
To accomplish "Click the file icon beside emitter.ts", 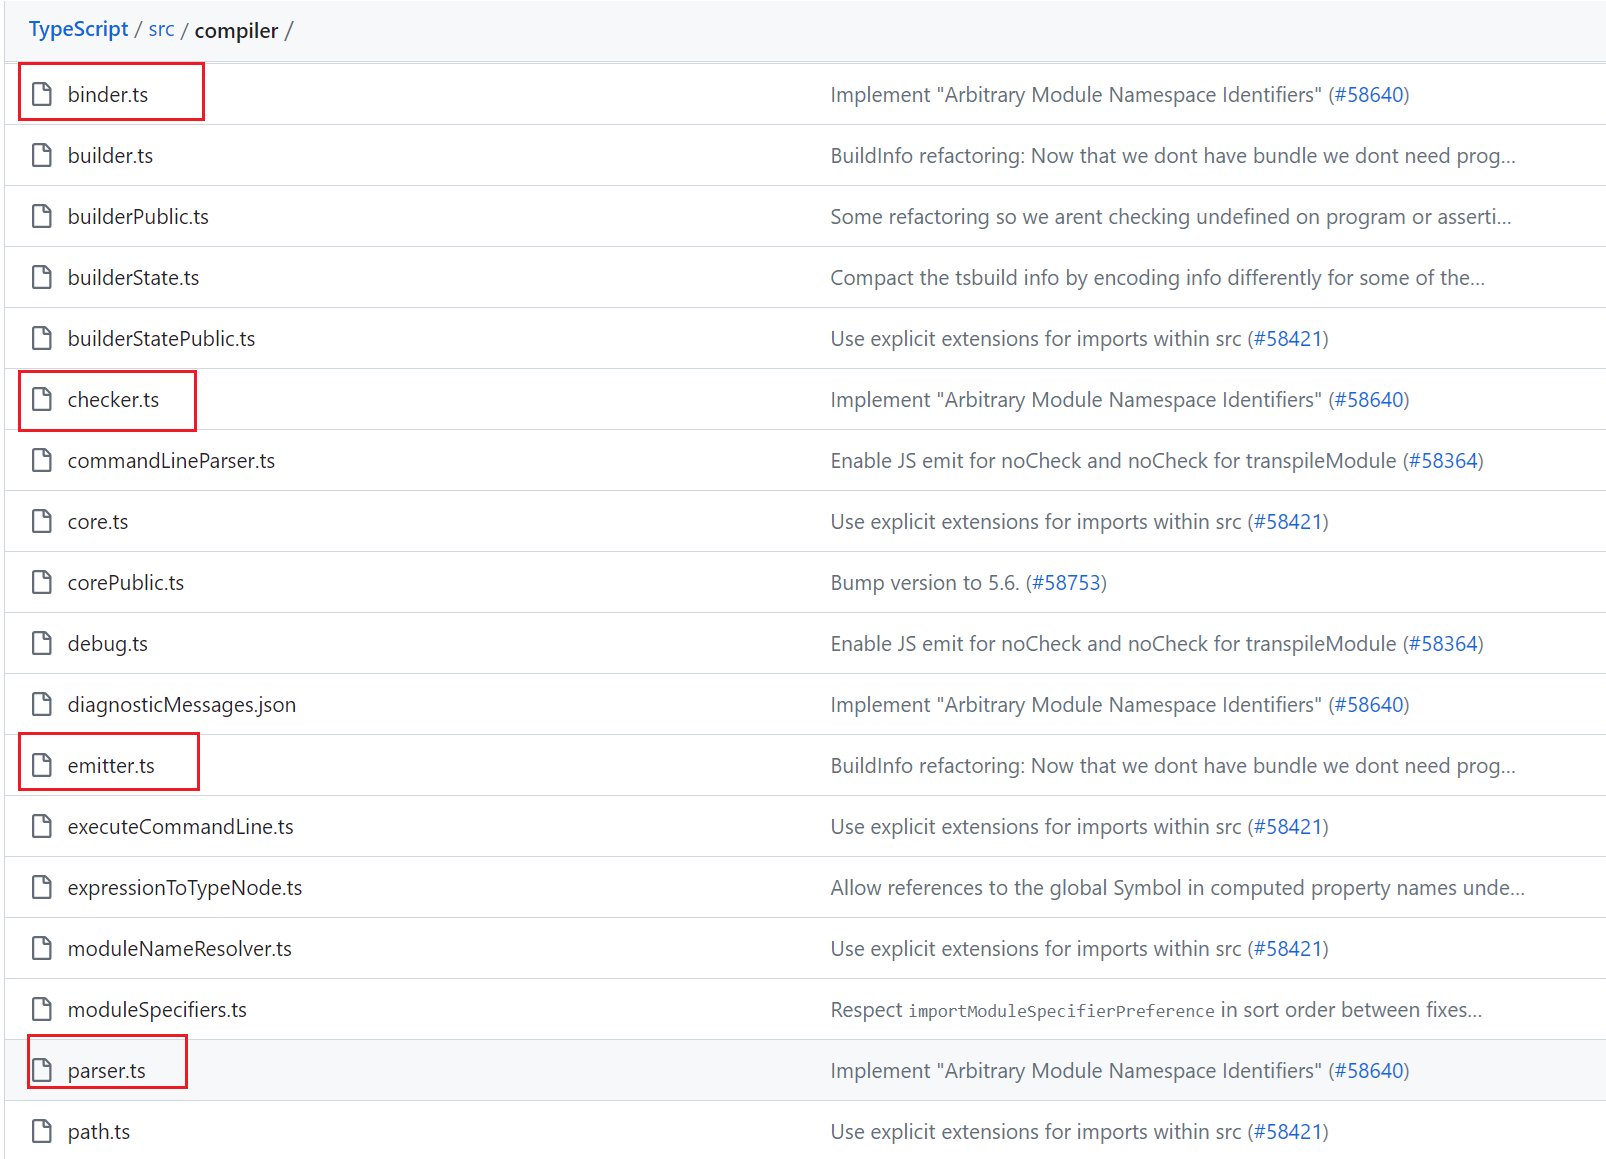I will click(41, 765).
